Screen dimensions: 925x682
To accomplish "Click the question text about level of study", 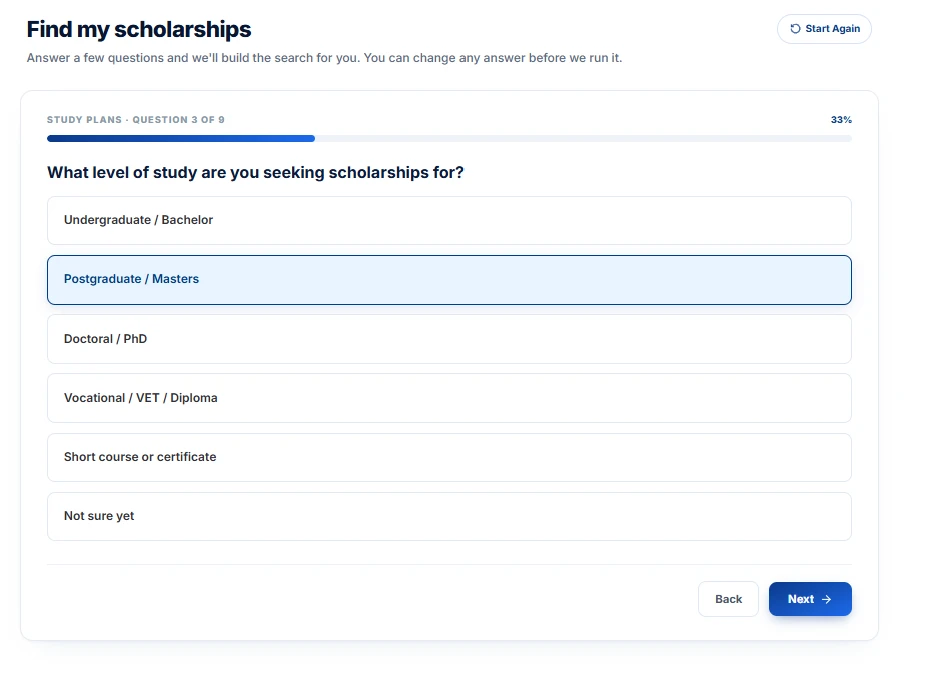I will point(255,172).
